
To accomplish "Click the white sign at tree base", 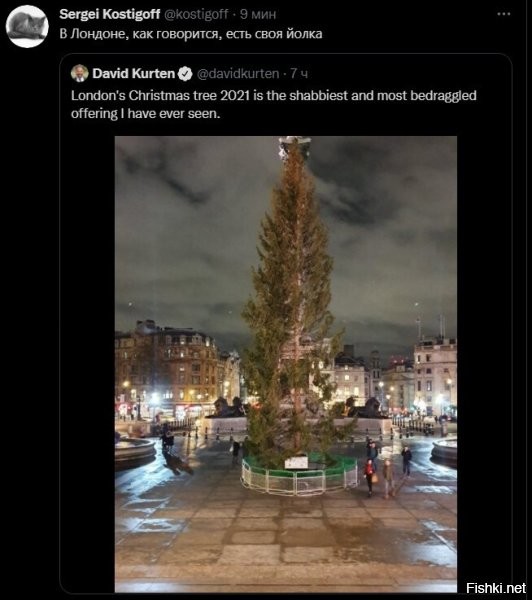I will click(296, 462).
